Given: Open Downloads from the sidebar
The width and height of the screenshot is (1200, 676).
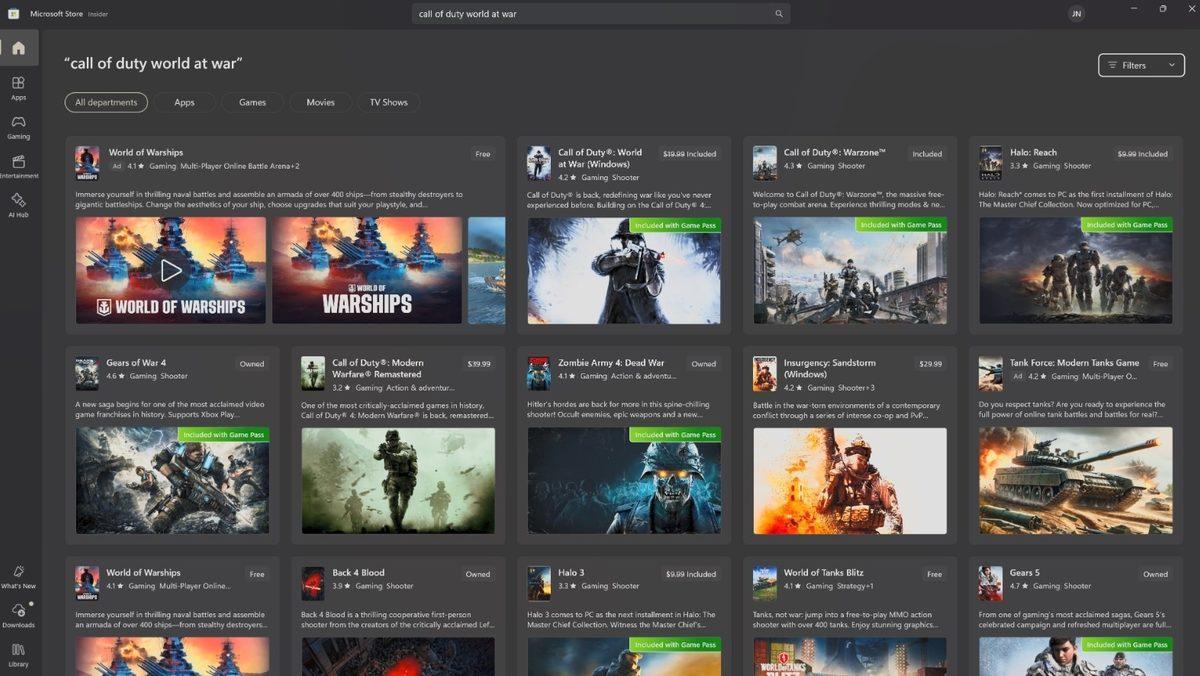Looking at the screenshot, I should pos(18,617).
